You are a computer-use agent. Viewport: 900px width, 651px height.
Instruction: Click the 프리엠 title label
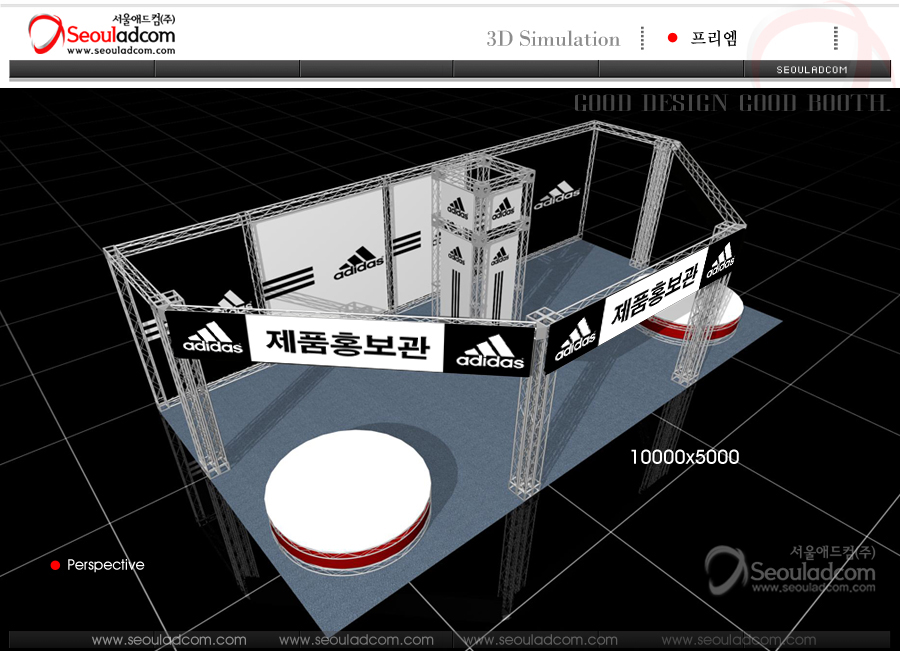coord(715,38)
